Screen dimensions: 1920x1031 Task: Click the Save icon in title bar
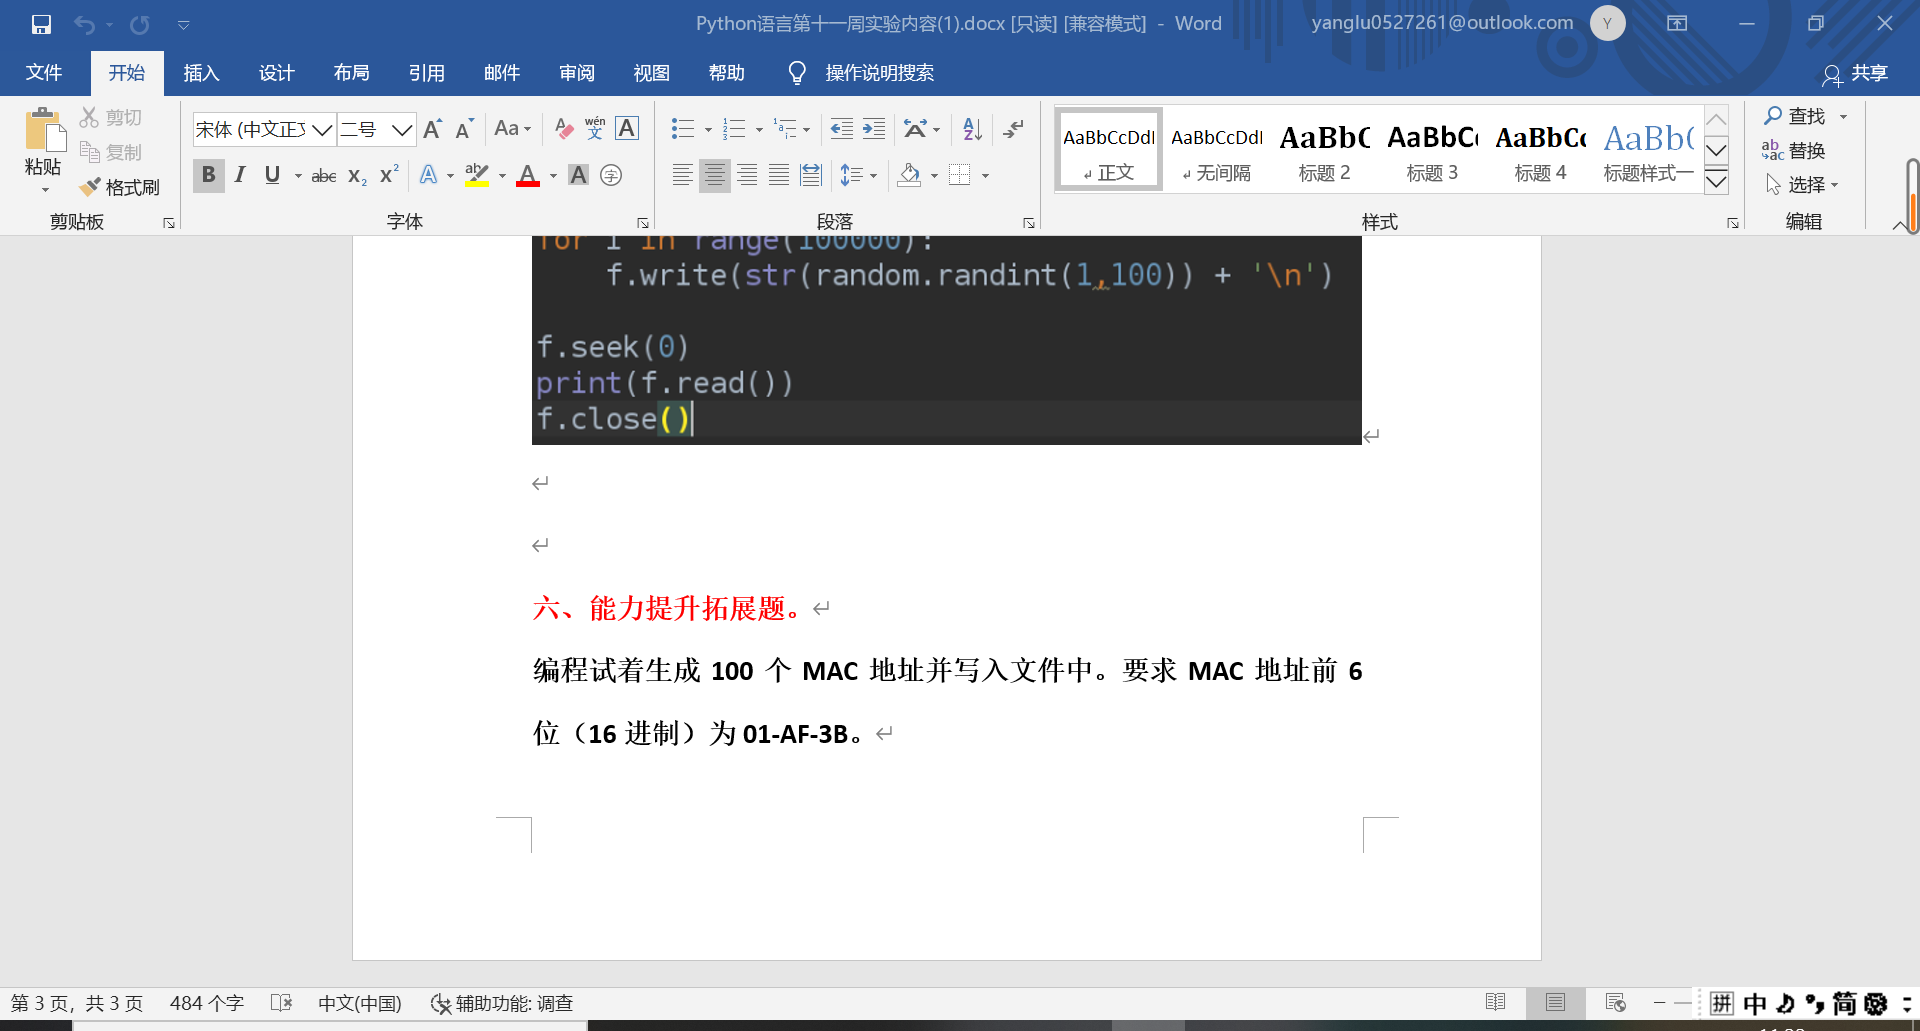coord(41,24)
